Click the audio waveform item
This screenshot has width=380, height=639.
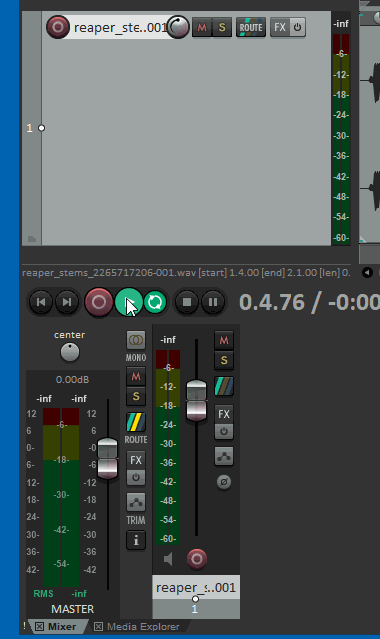coord(370,134)
